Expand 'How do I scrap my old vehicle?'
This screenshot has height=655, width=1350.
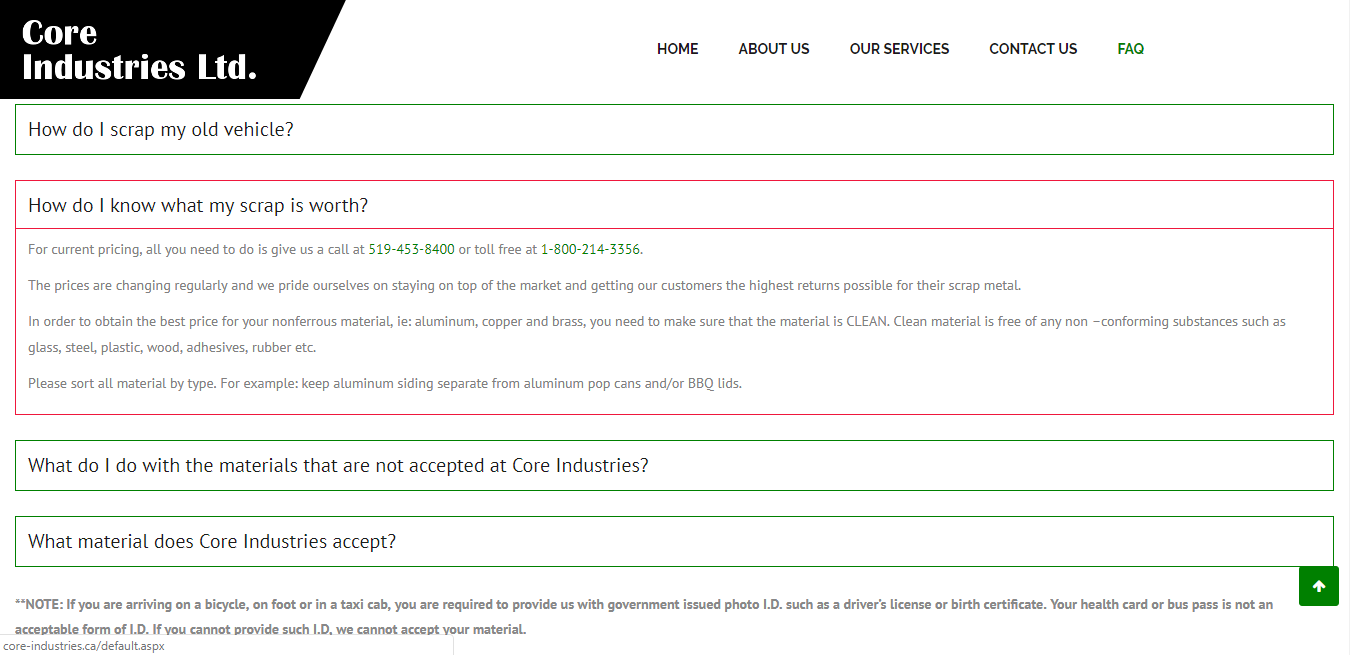coord(674,130)
